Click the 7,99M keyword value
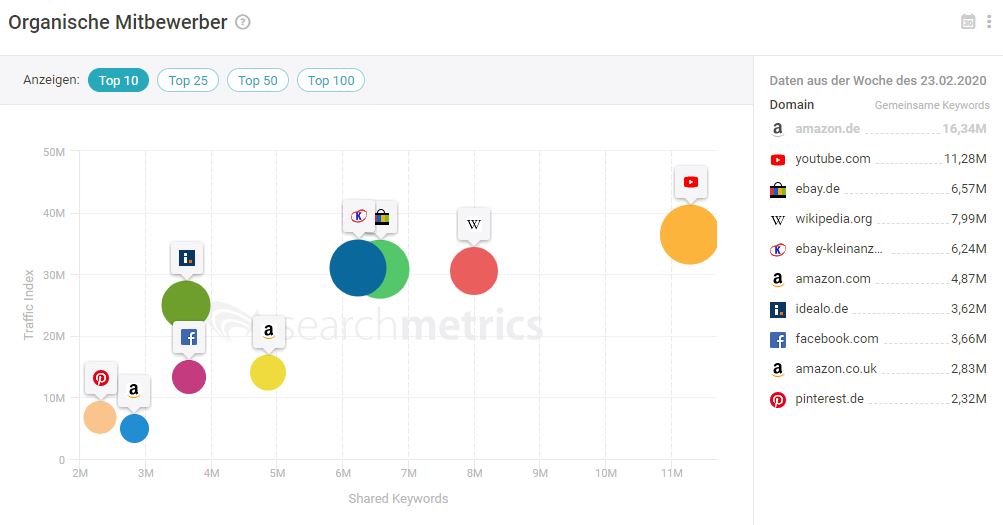The height and width of the screenshot is (525, 1003). [968, 219]
